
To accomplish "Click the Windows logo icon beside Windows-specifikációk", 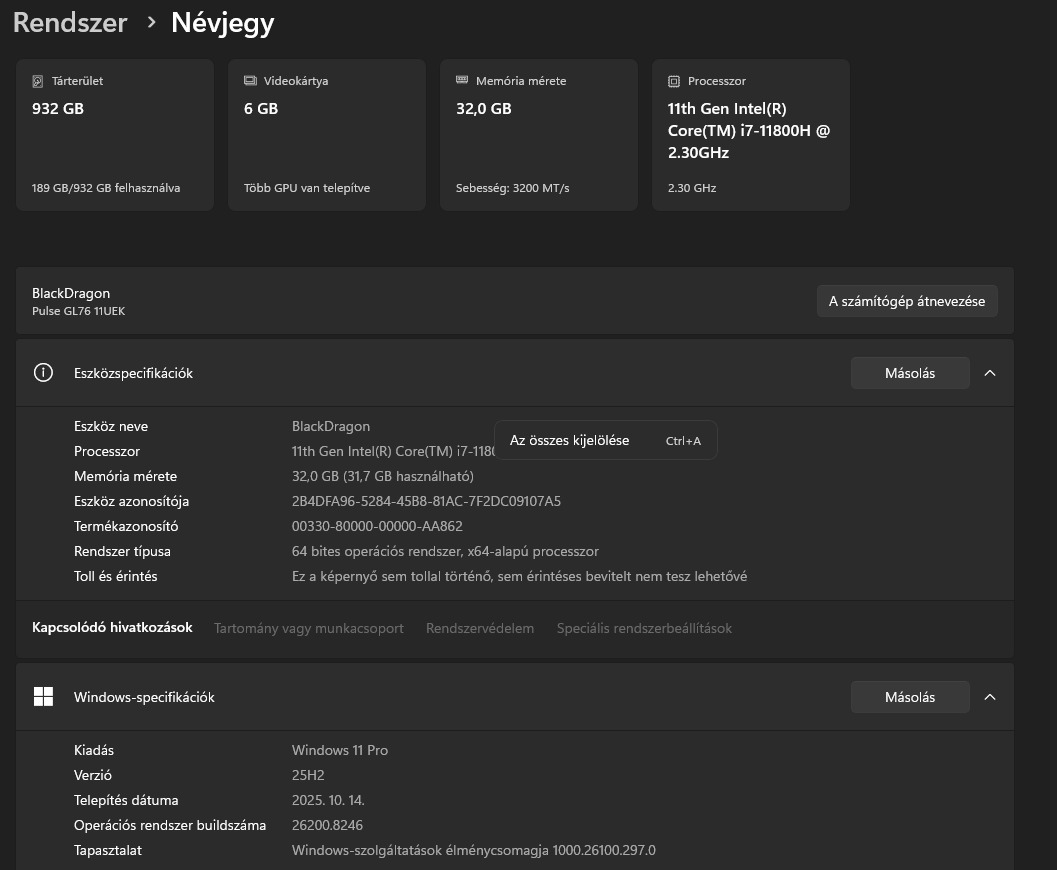I will (x=43, y=697).
